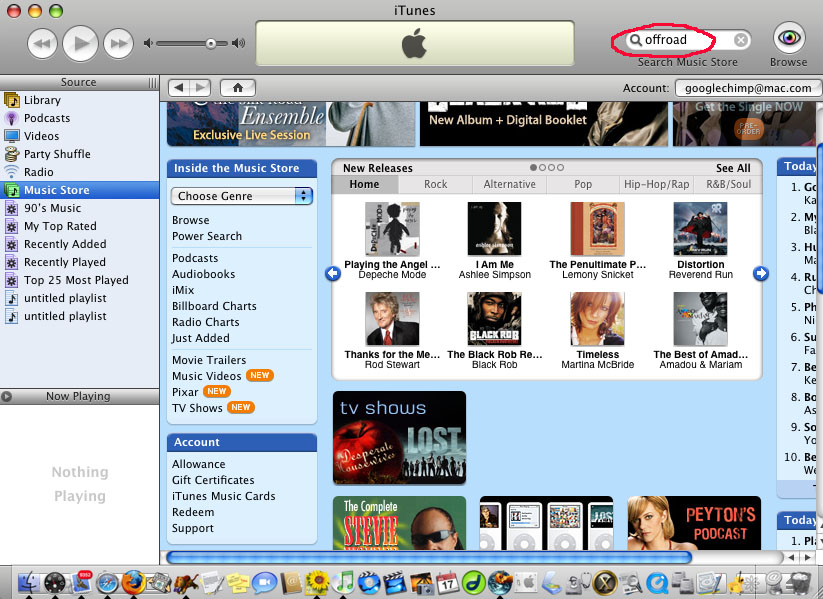
Task: Open Movie Trailers link
Action: pos(209,360)
